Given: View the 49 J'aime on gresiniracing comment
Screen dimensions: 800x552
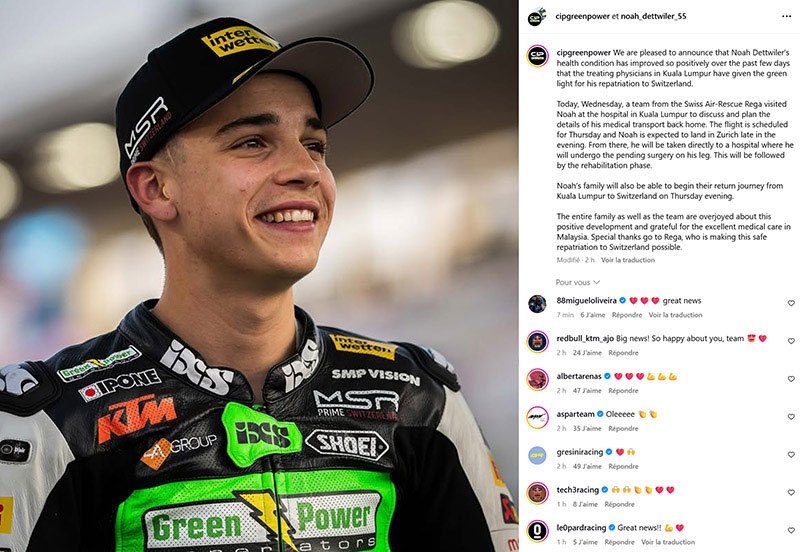Looking at the screenshot, I should [587, 466].
